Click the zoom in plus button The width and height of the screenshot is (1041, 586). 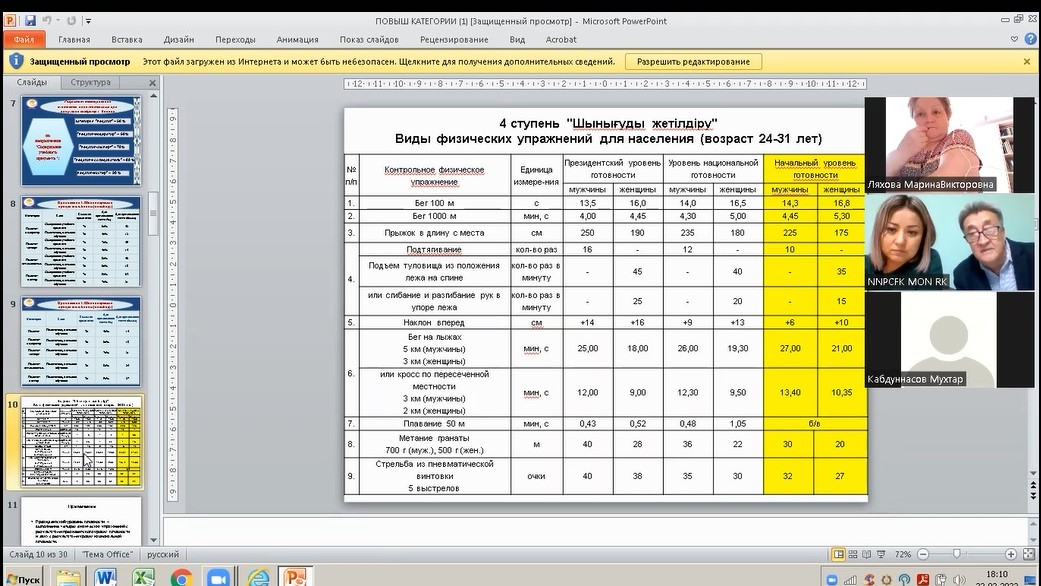coord(1010,554)
